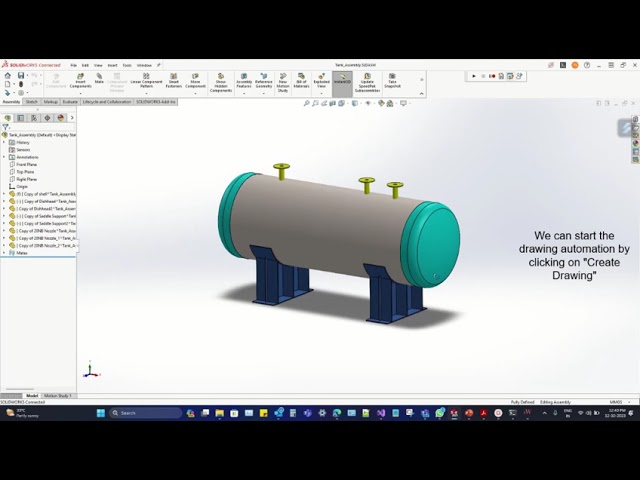640x480 pixels.
Task: Open Assembly Features tool
Action: tap(244, 81)
